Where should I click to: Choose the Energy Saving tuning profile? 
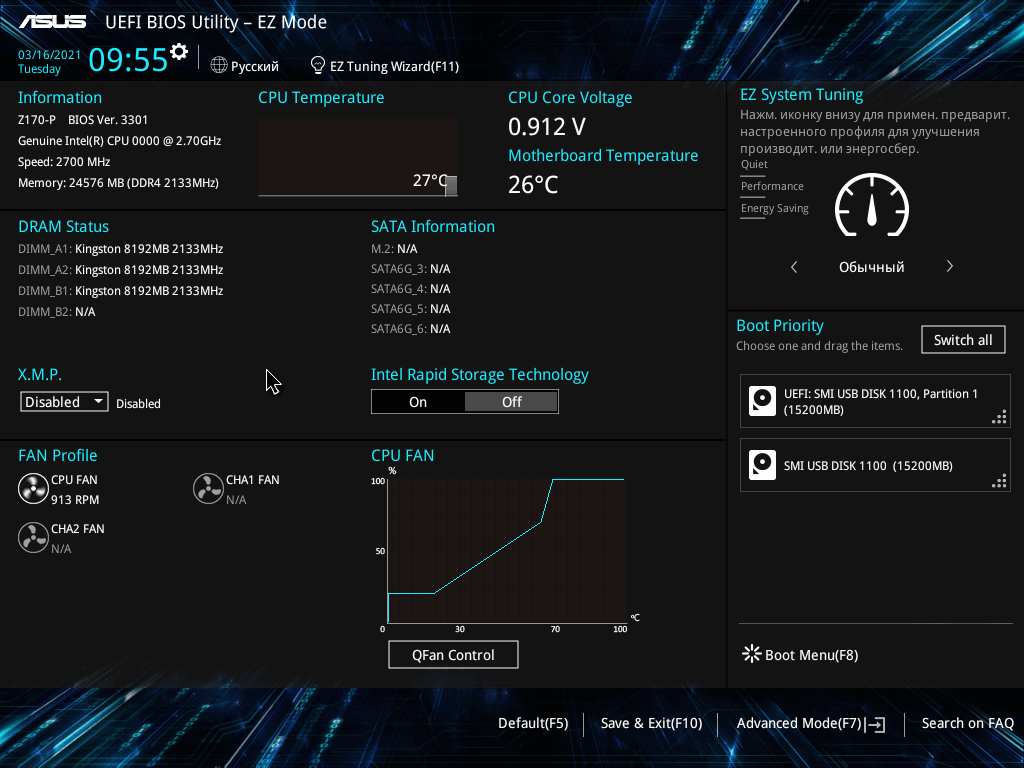[x=775, y=209]
